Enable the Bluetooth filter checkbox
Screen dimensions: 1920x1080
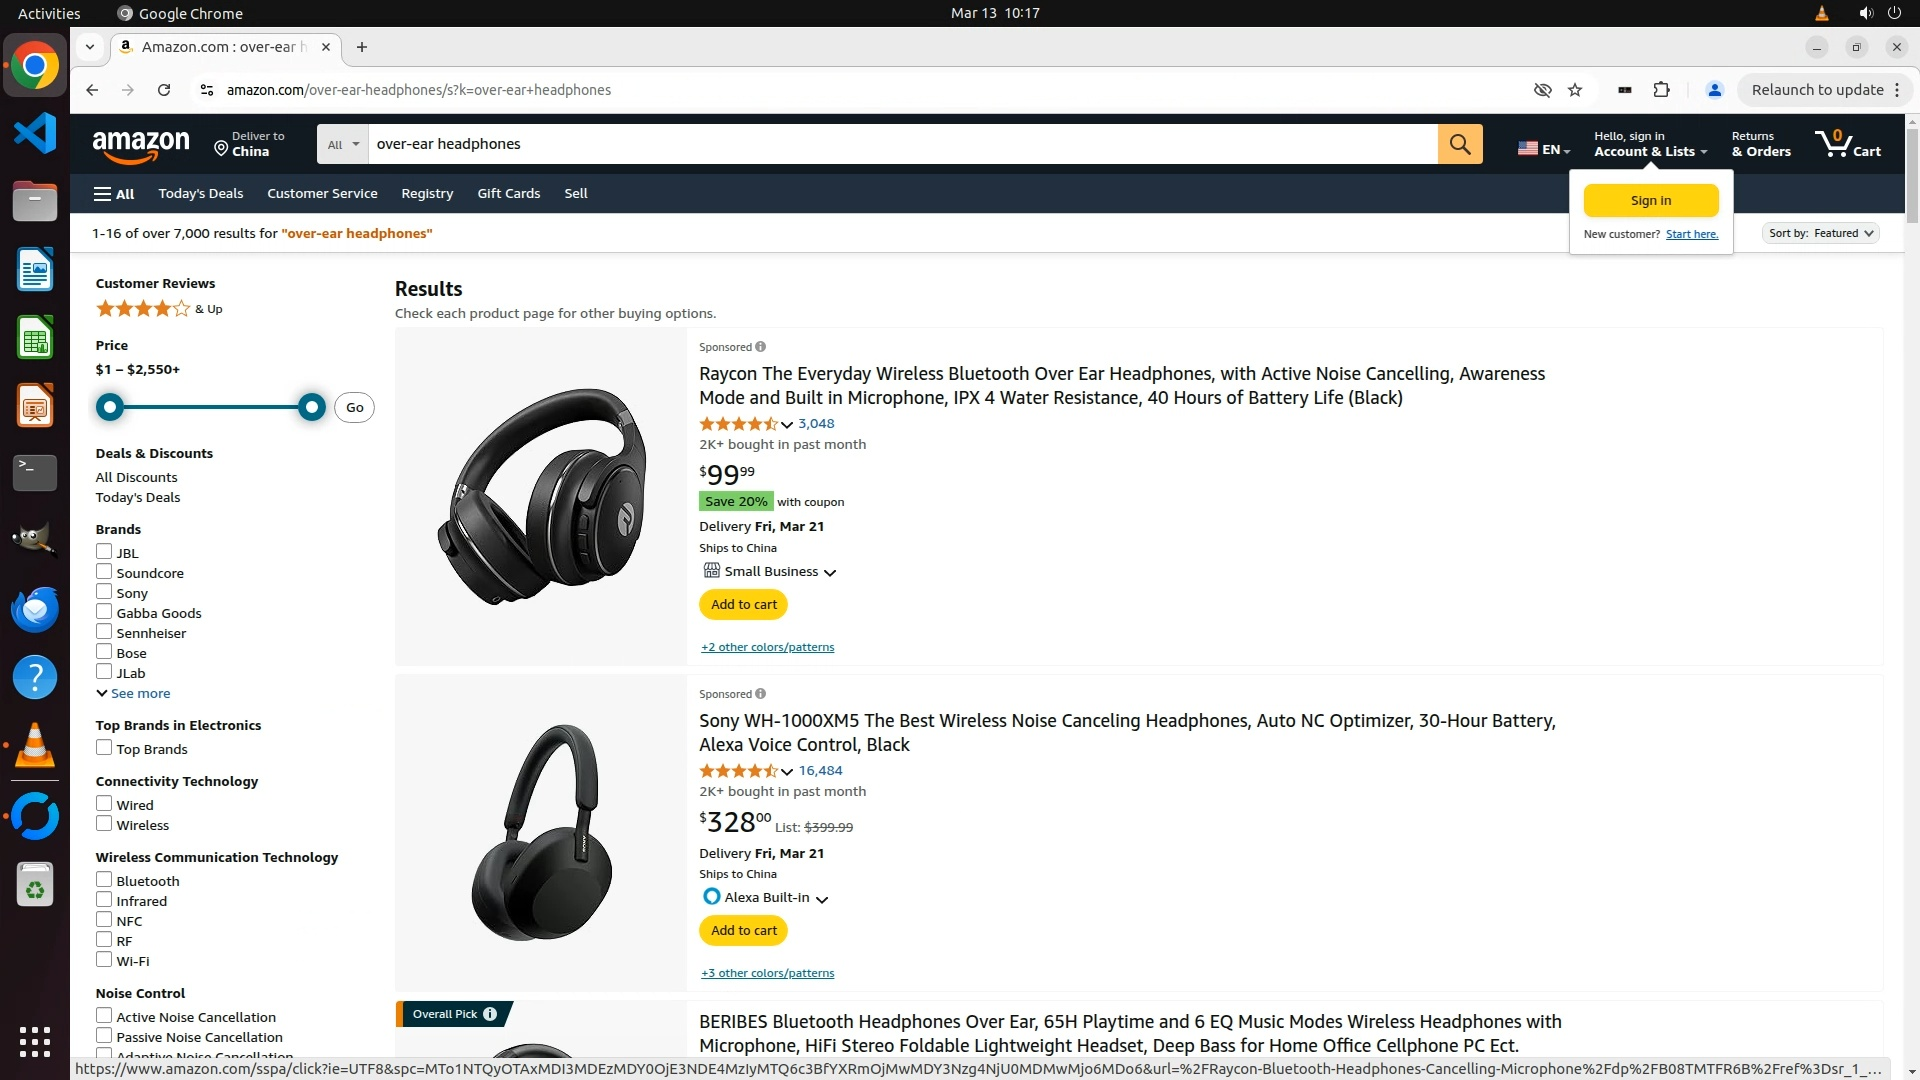tap(104, 880)
